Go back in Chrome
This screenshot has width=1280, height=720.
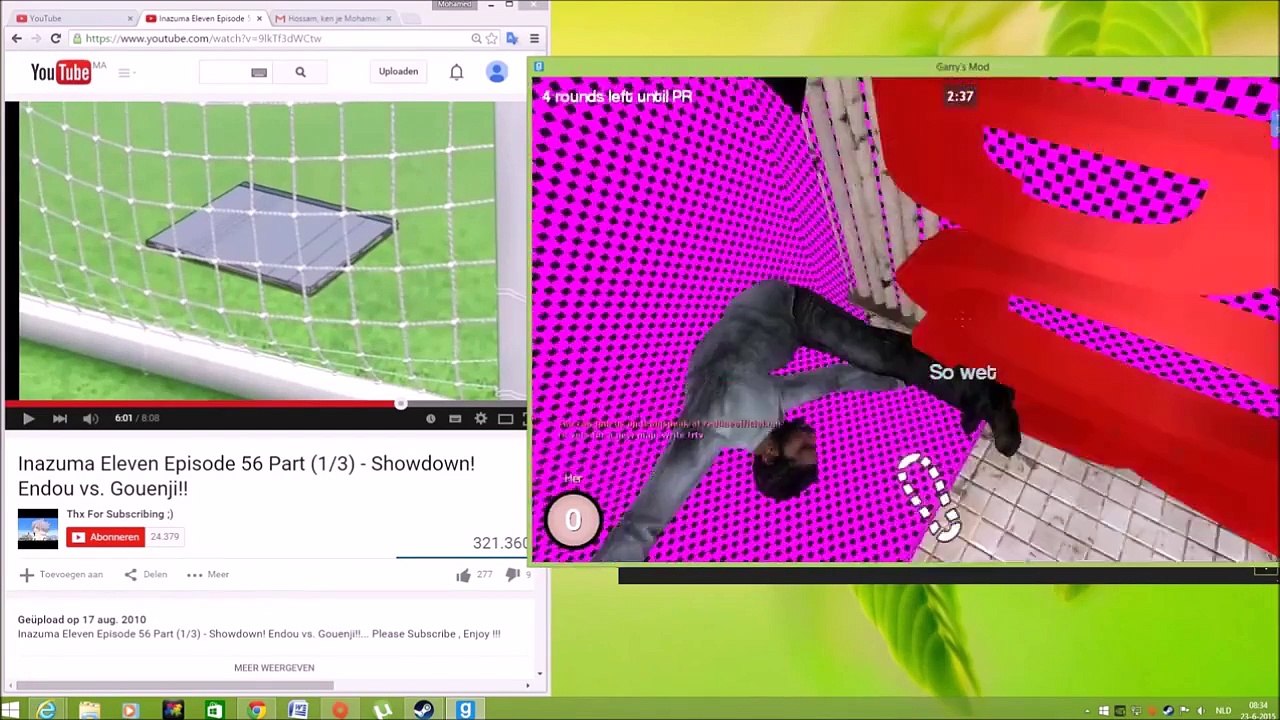click(16, 38)
